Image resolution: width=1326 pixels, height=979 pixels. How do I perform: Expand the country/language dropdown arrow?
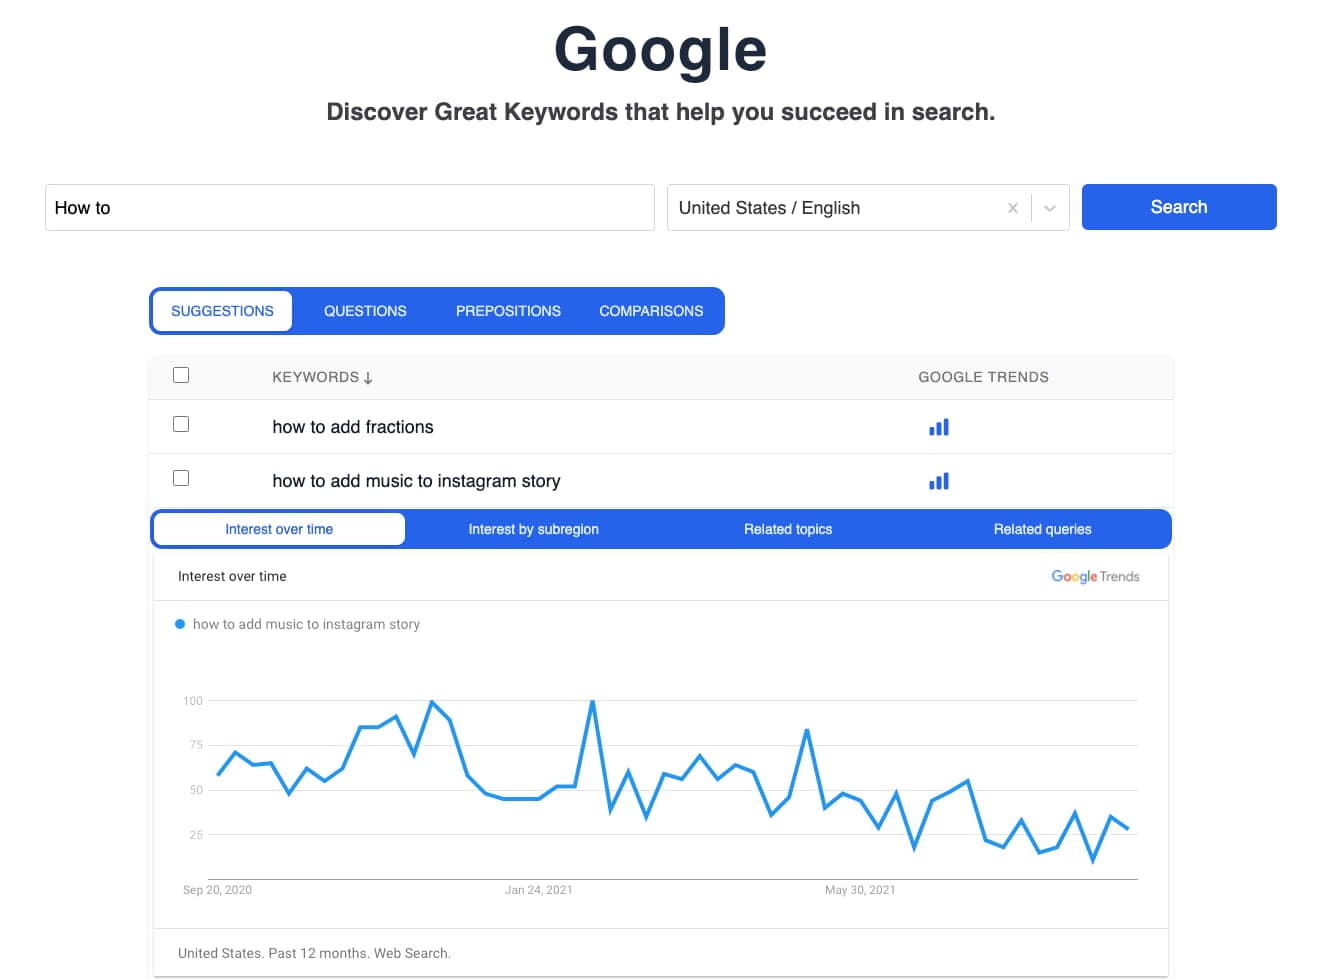[1050, 208]
